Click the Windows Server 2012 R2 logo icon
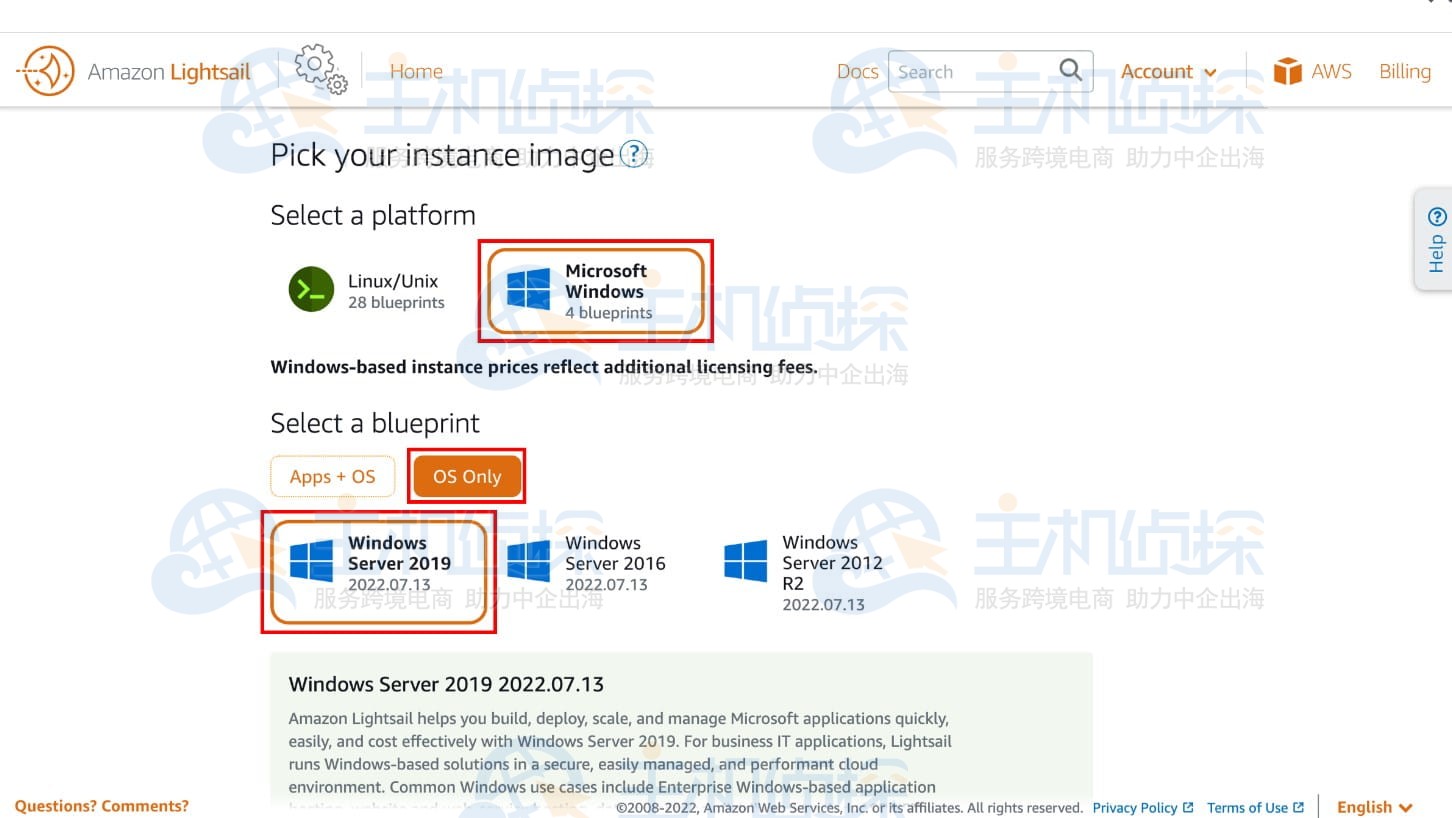This screenshot has height=818, width=1452. 745,561
